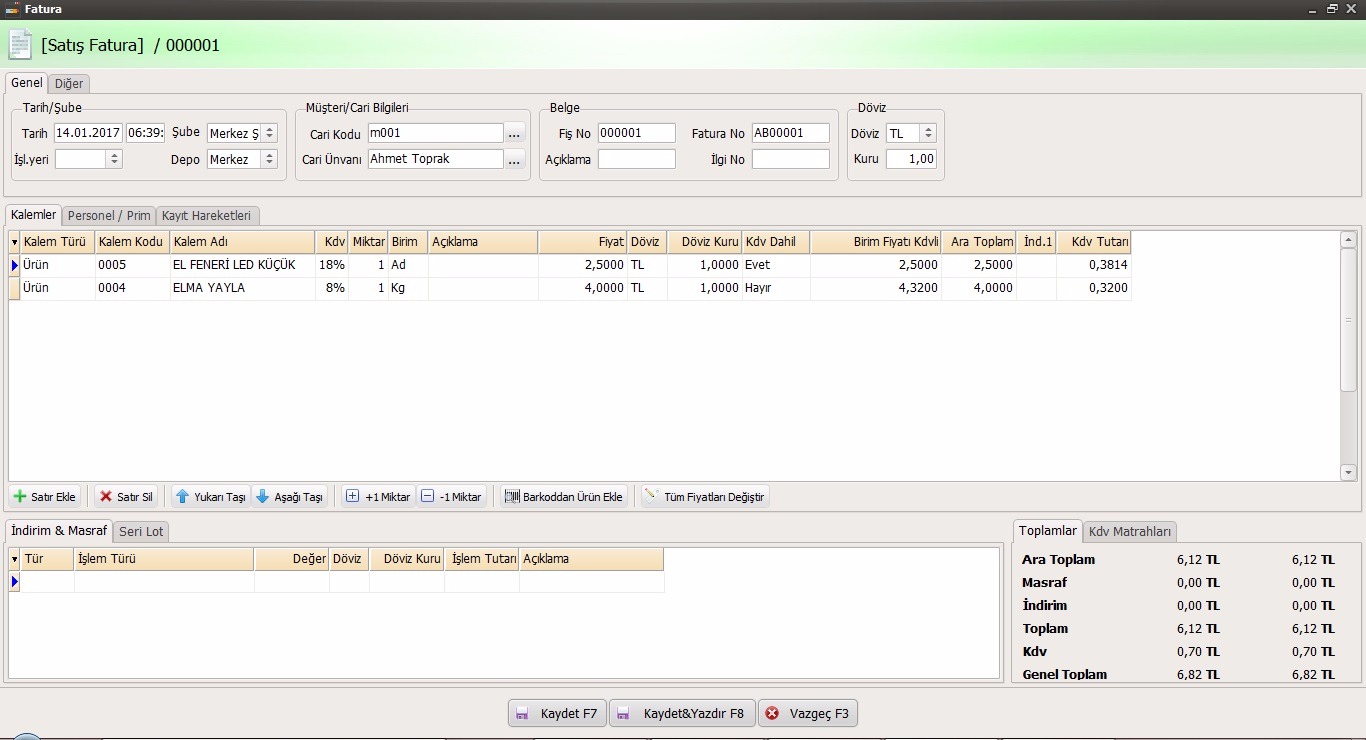Open the Kdv Matrahları tab

pyautogui.click(x=1131, y=532)
